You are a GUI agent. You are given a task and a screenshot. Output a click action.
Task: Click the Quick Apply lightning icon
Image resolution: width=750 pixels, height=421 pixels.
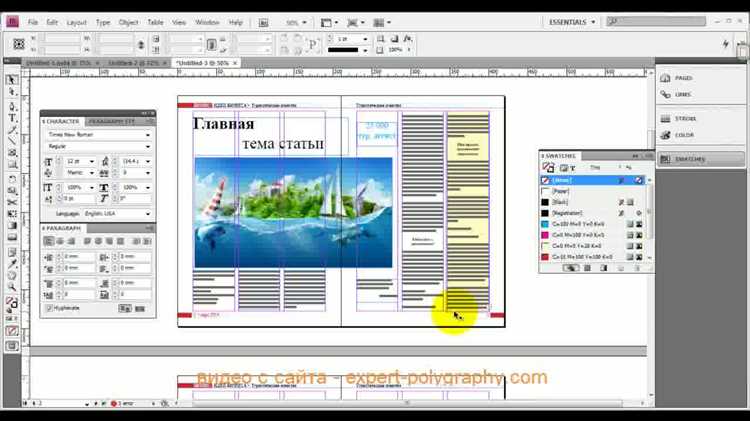pyautogui.click(x=726, y=44)
